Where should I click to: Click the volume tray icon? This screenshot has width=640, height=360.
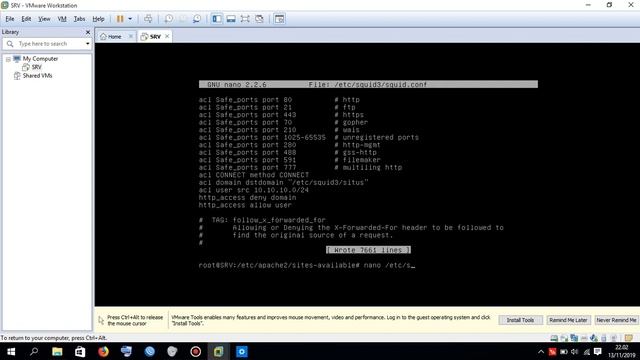575,352
